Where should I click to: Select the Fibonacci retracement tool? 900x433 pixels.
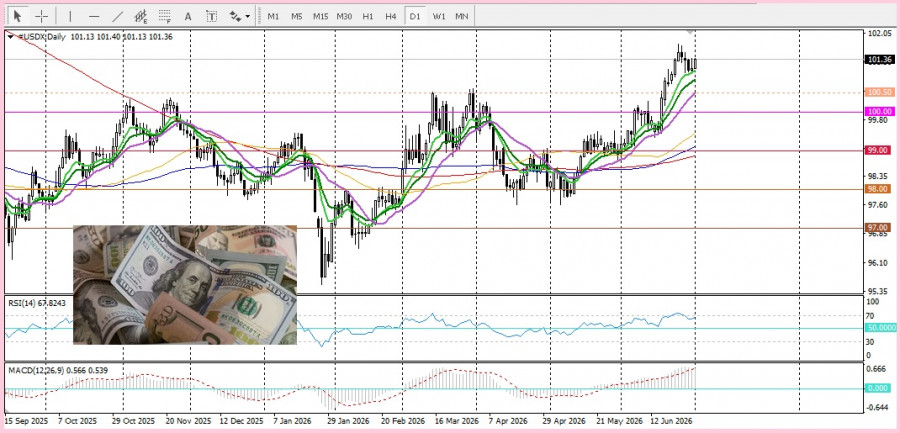[x=165, y=16]
